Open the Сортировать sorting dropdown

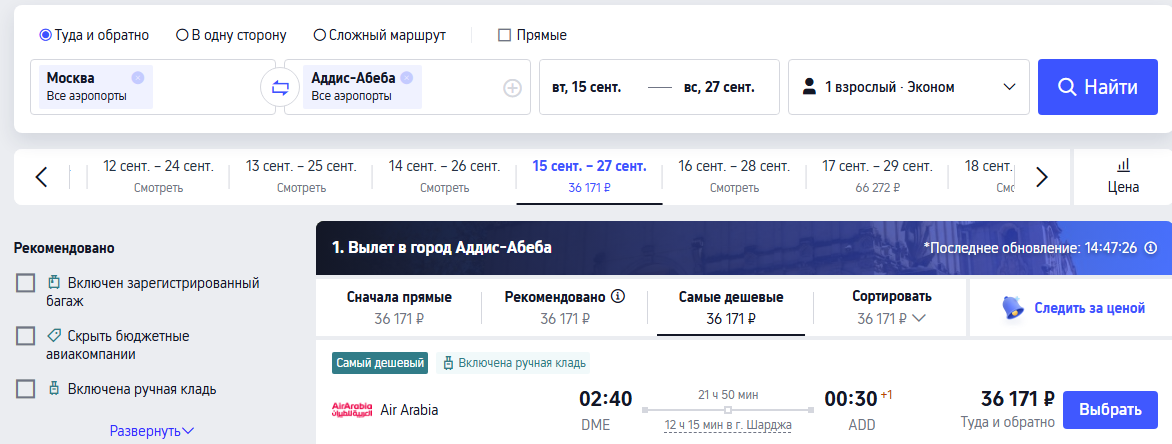point(891,308)
